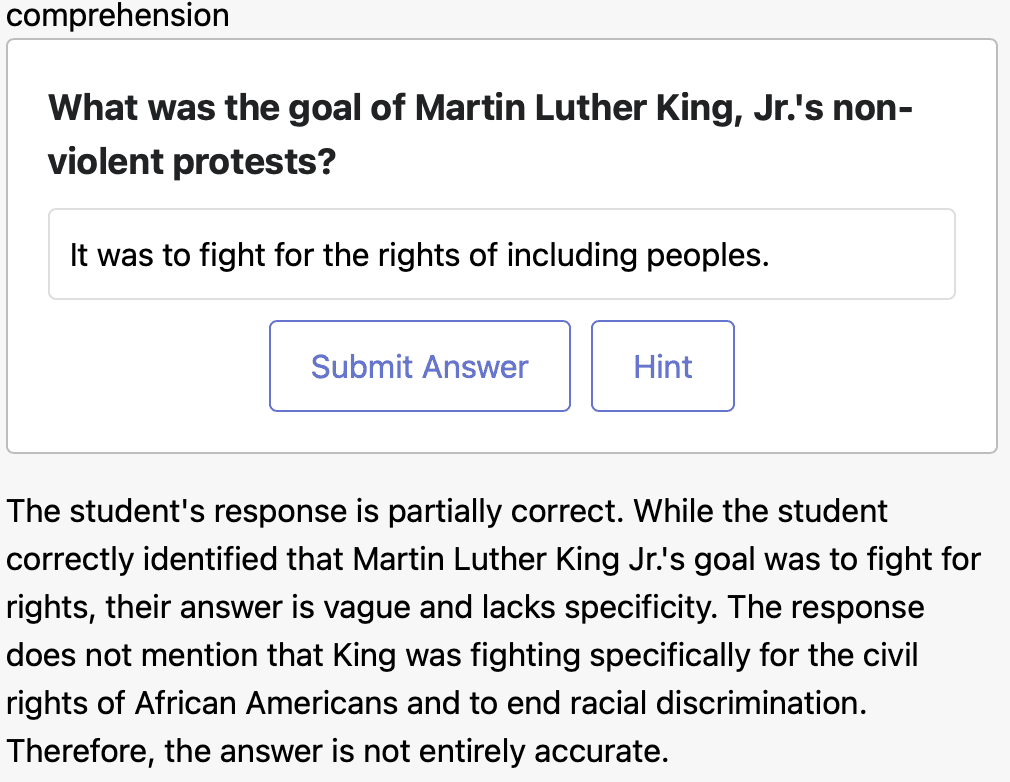Click 'violent protests?' on the question's second line
Viewport: 1010px width, 782px height.
pyautogui.click(x=191, y=161)
